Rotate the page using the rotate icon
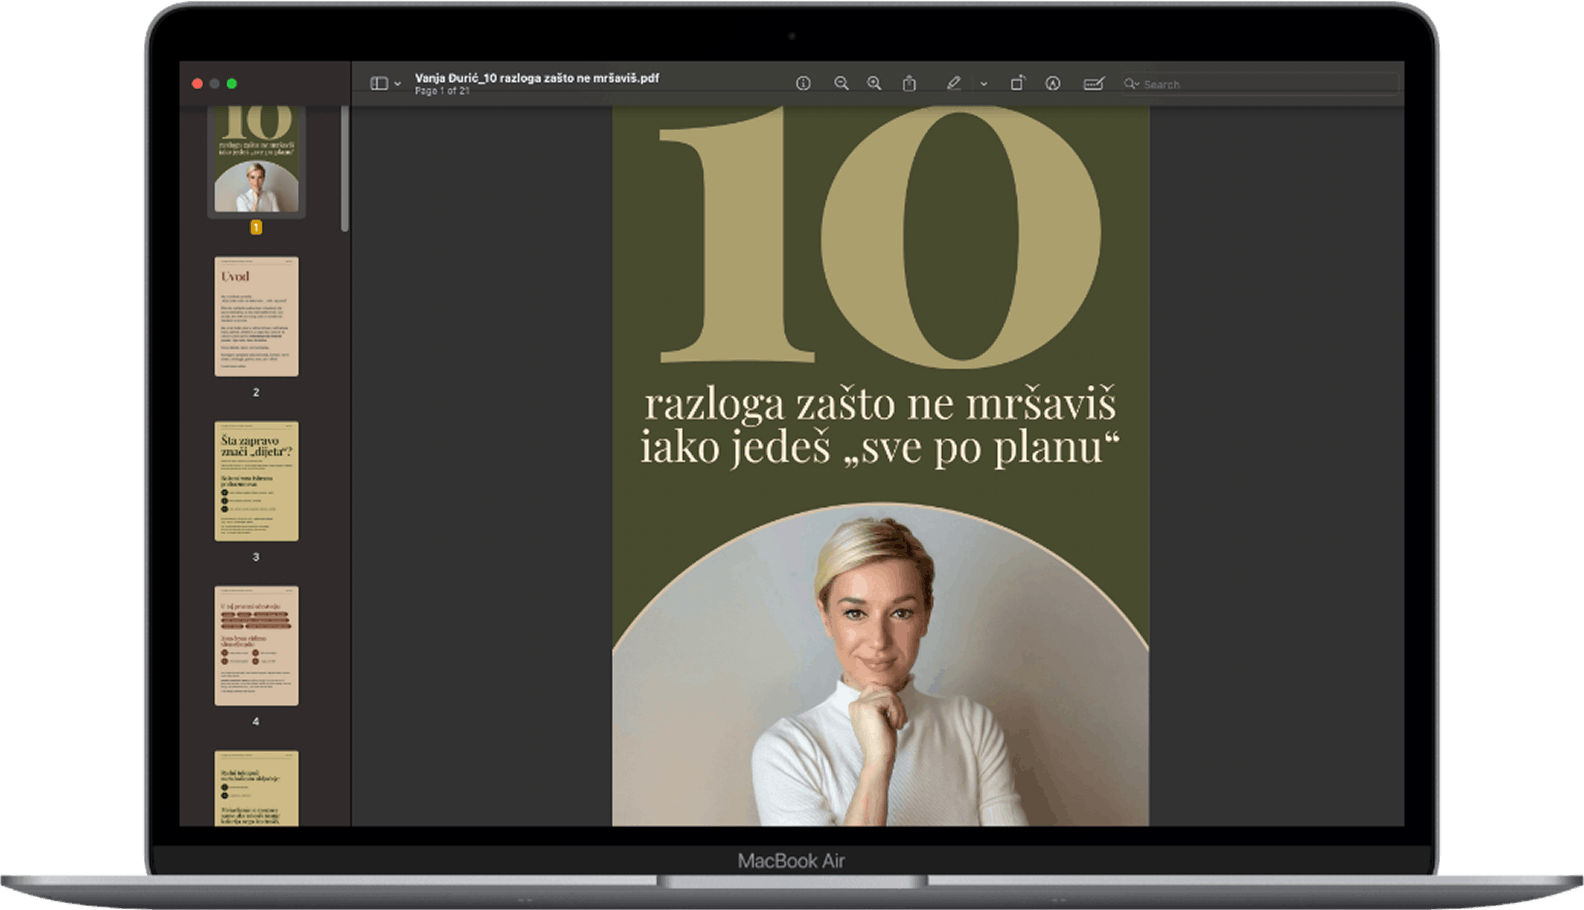 1017,84
